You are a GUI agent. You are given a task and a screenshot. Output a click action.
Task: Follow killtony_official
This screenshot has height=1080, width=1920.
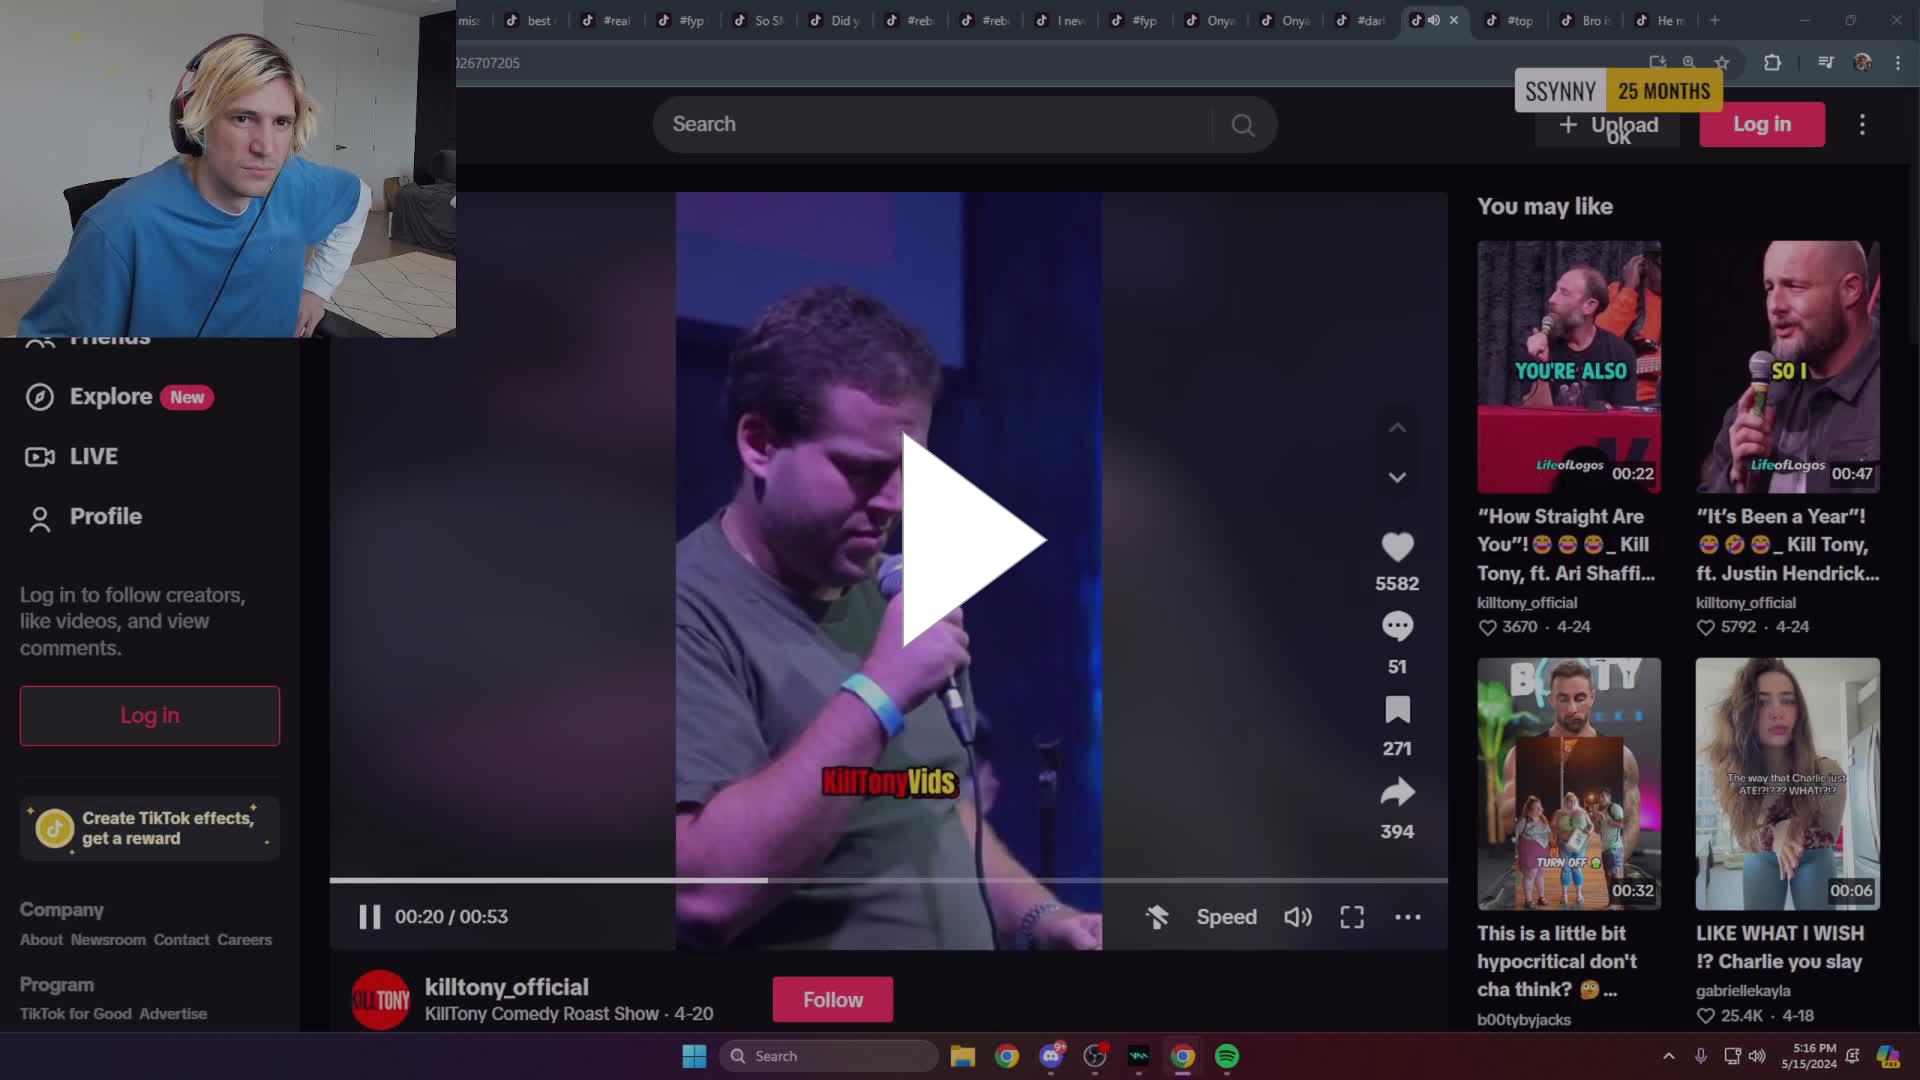[832, 1000]
